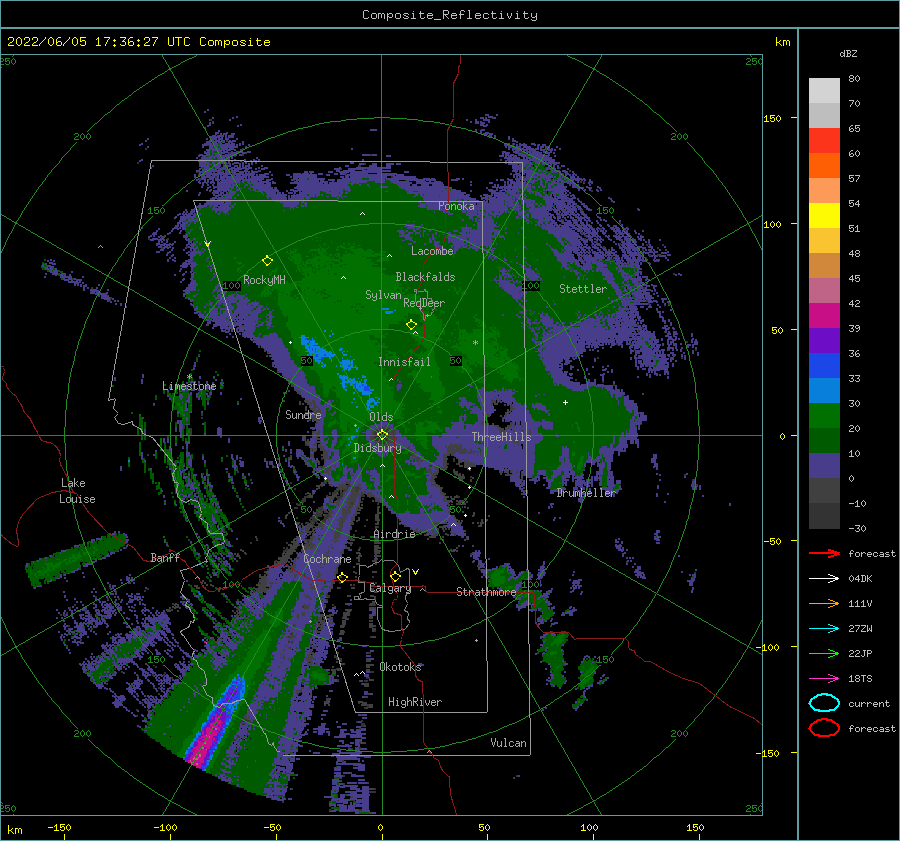Click the Innisfail town label
Viewport: 900px width, 841px height.
[404, 362]
